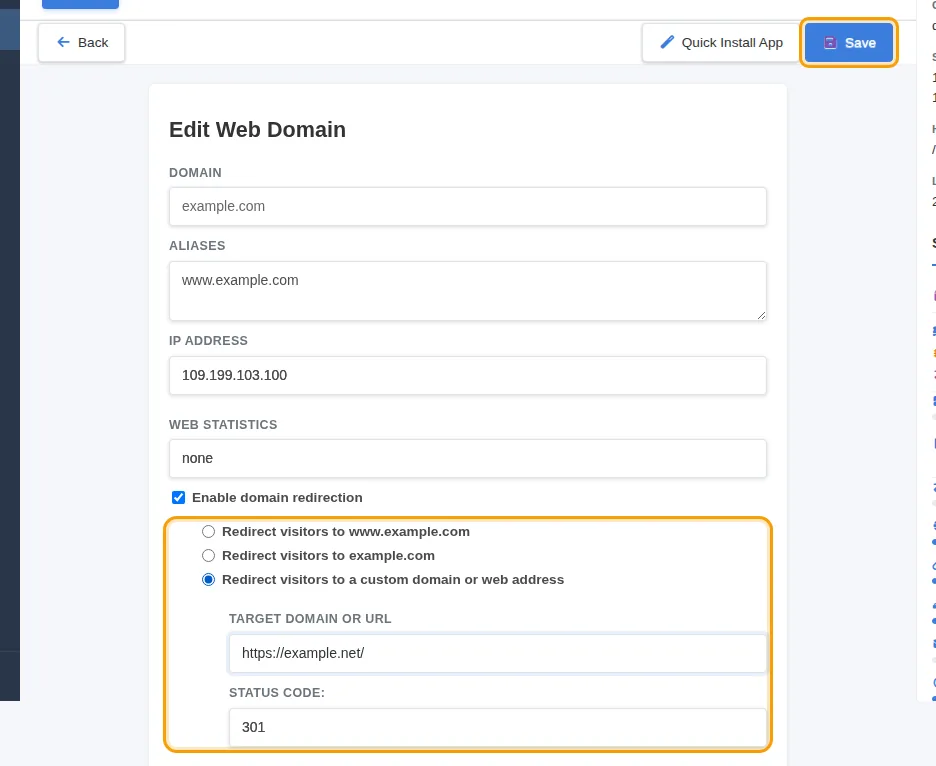Open the IP Address dropdown
Screen dimensions: 936x766
[x=467, y=376]
